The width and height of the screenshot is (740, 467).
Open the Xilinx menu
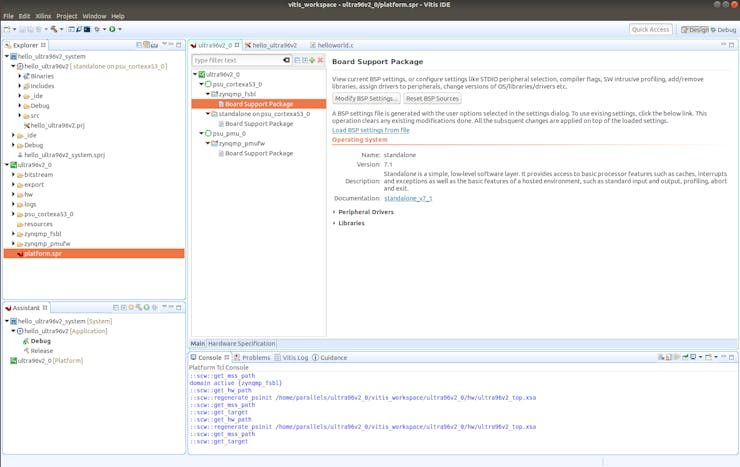(43, 16)
